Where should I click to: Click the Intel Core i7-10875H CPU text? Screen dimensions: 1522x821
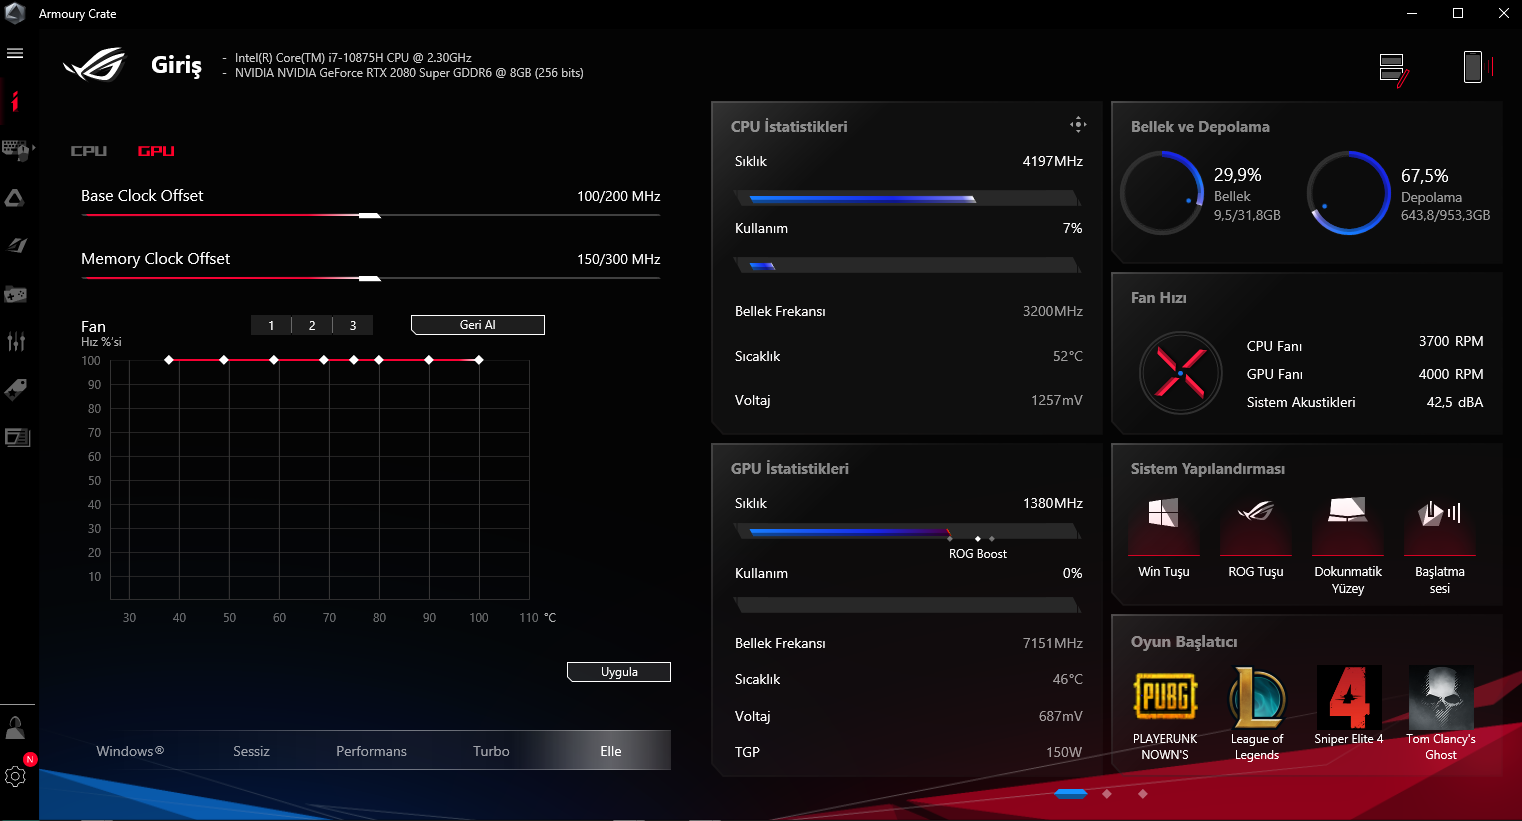click(353, 58)
